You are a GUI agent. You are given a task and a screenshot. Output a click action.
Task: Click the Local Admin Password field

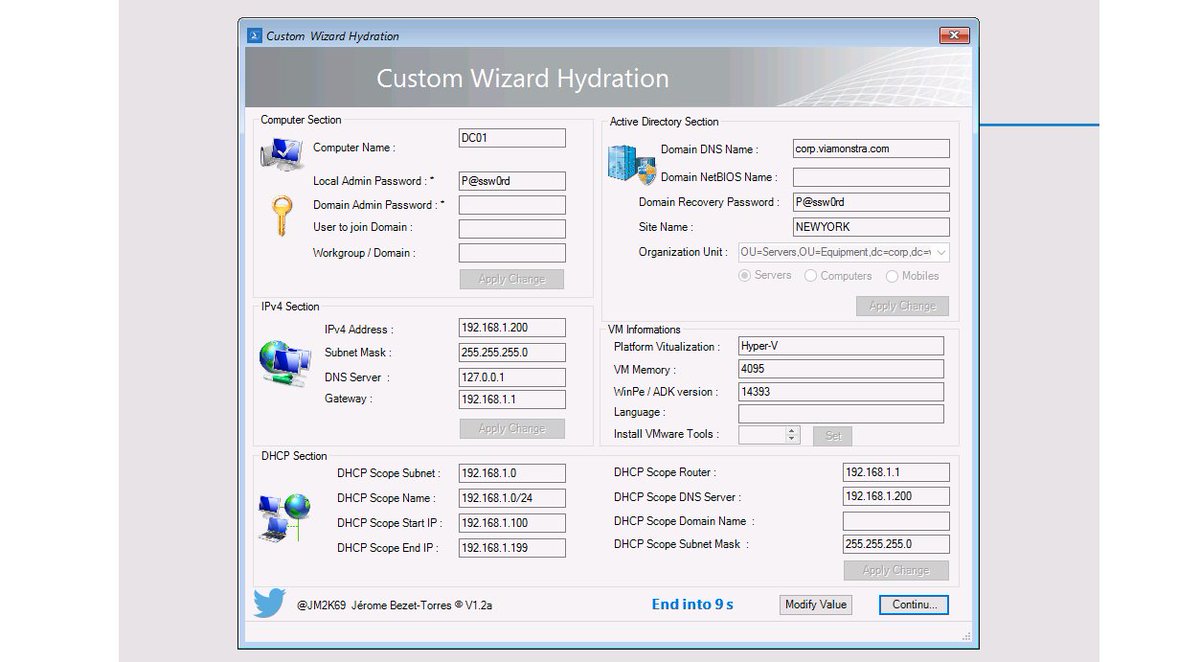[512, 181]
